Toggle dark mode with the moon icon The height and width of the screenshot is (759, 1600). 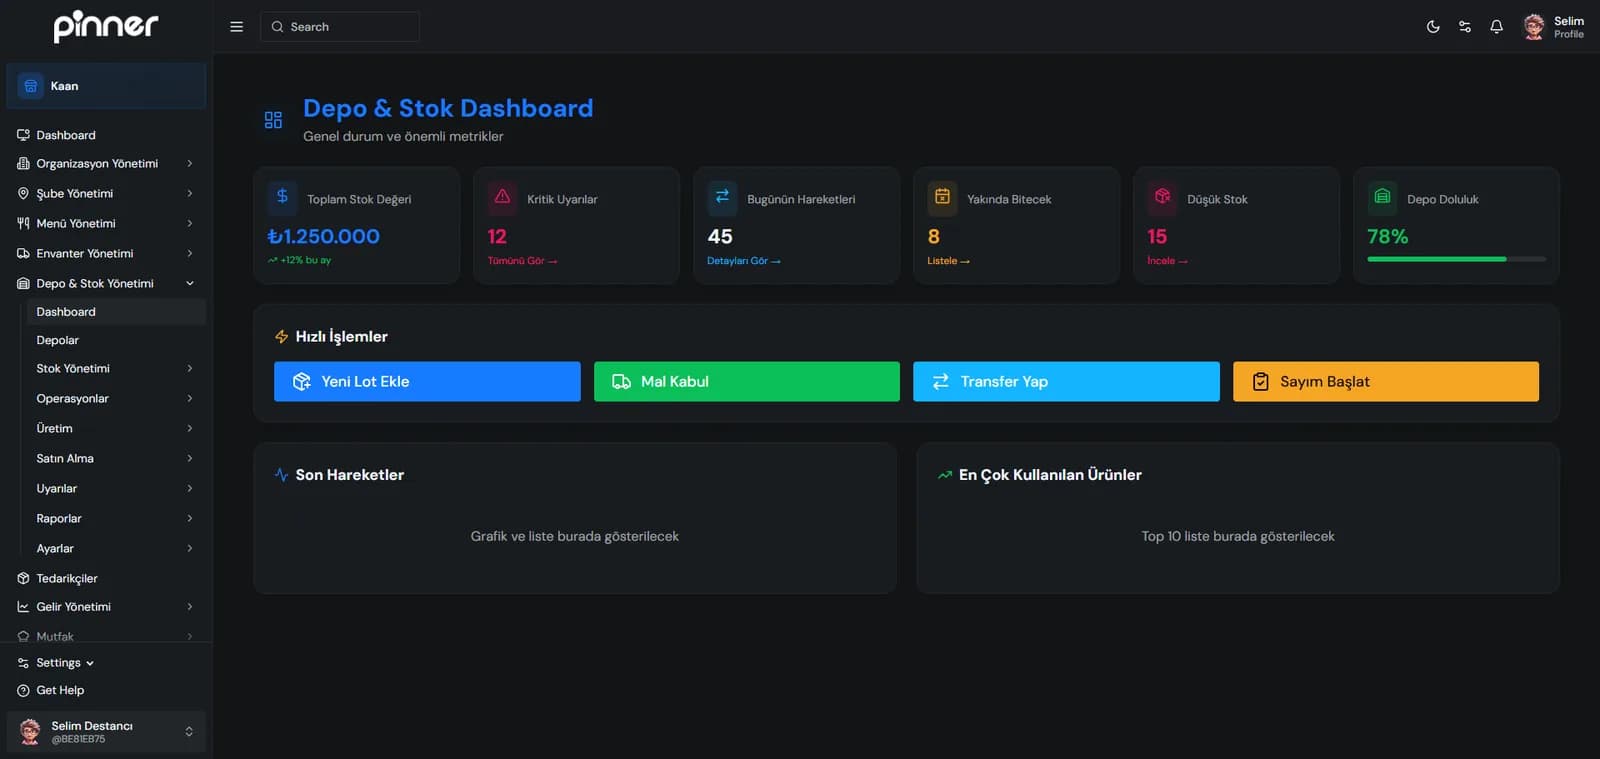point(1433,27)
